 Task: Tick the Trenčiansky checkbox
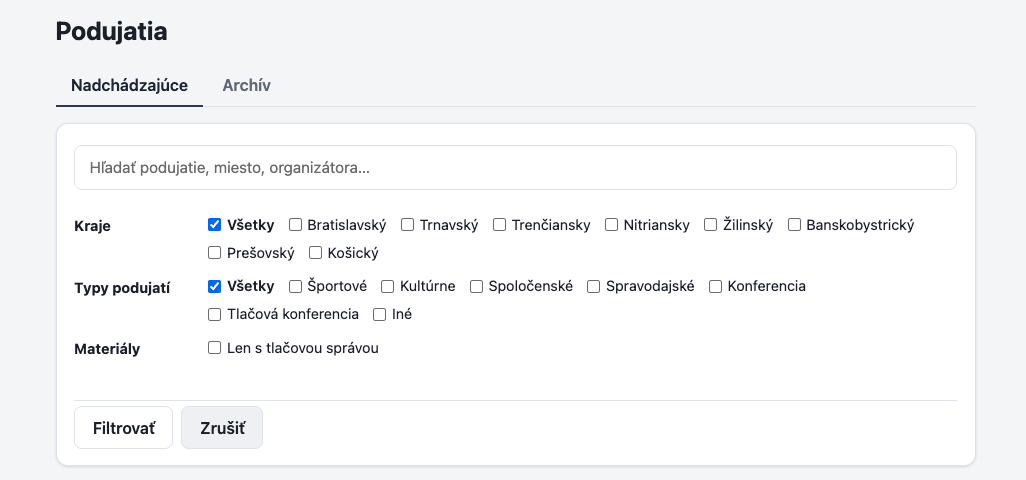pyautogui.click(x=499, y=225)
